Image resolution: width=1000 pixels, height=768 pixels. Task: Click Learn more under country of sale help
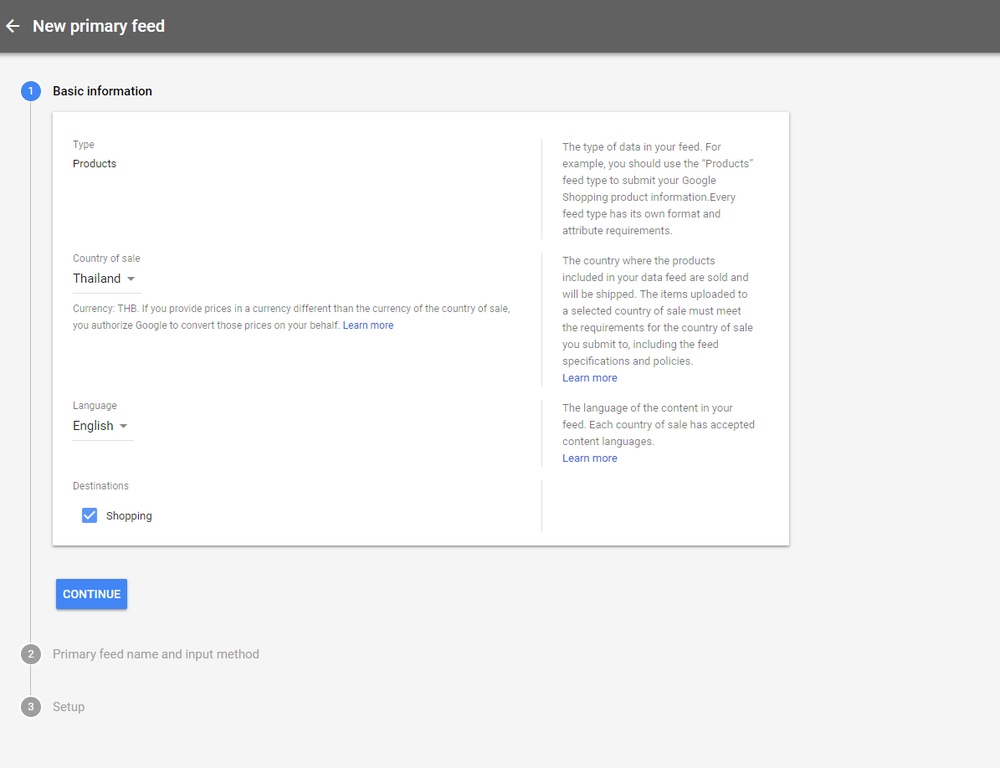point(589,377)
